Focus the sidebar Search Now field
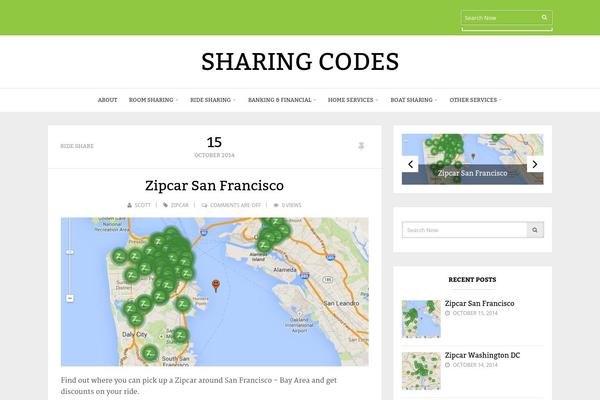 click(465, 230)
